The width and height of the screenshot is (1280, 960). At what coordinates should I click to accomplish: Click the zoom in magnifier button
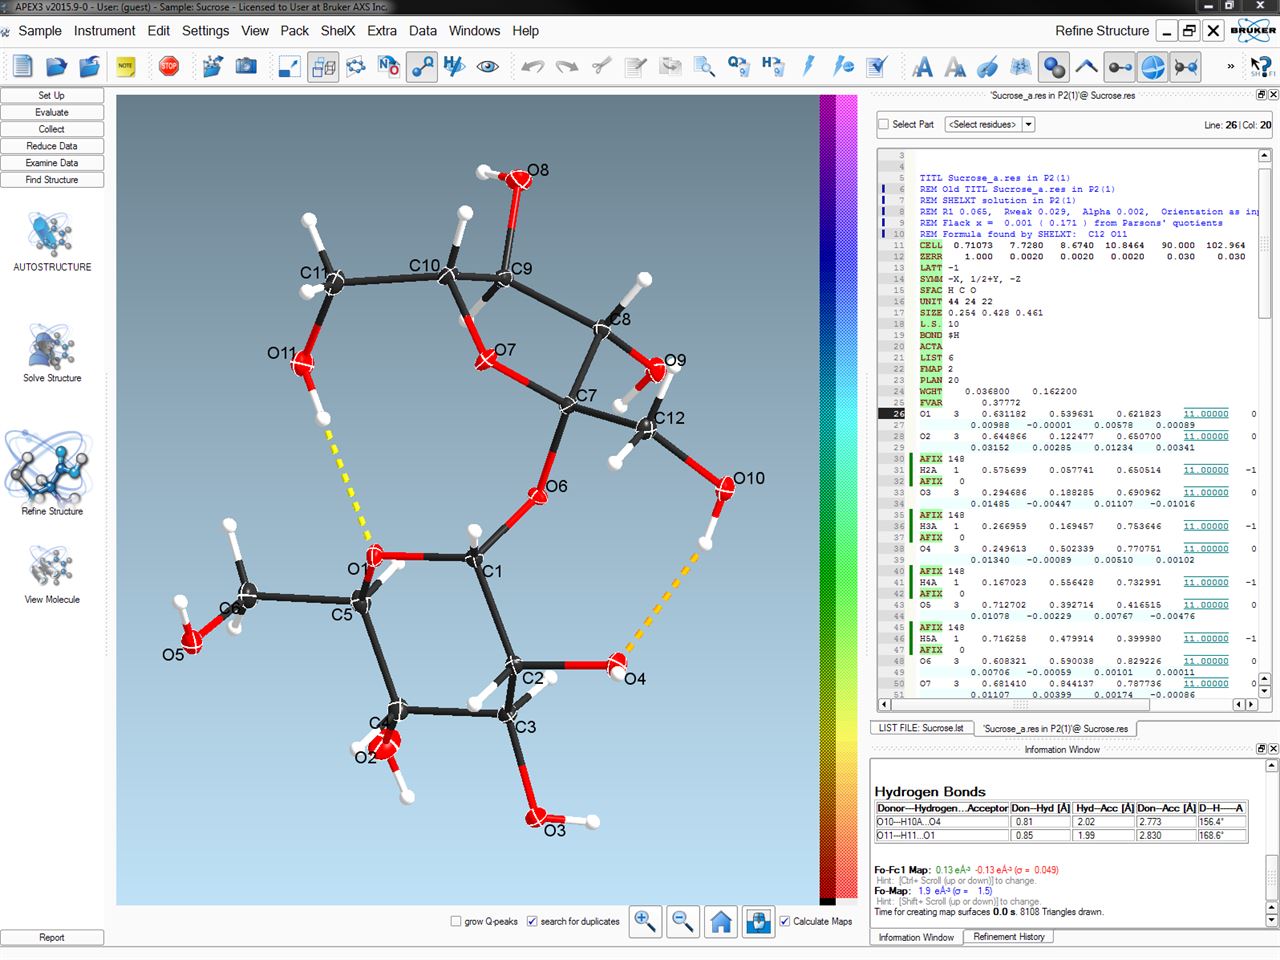(646, 921)
